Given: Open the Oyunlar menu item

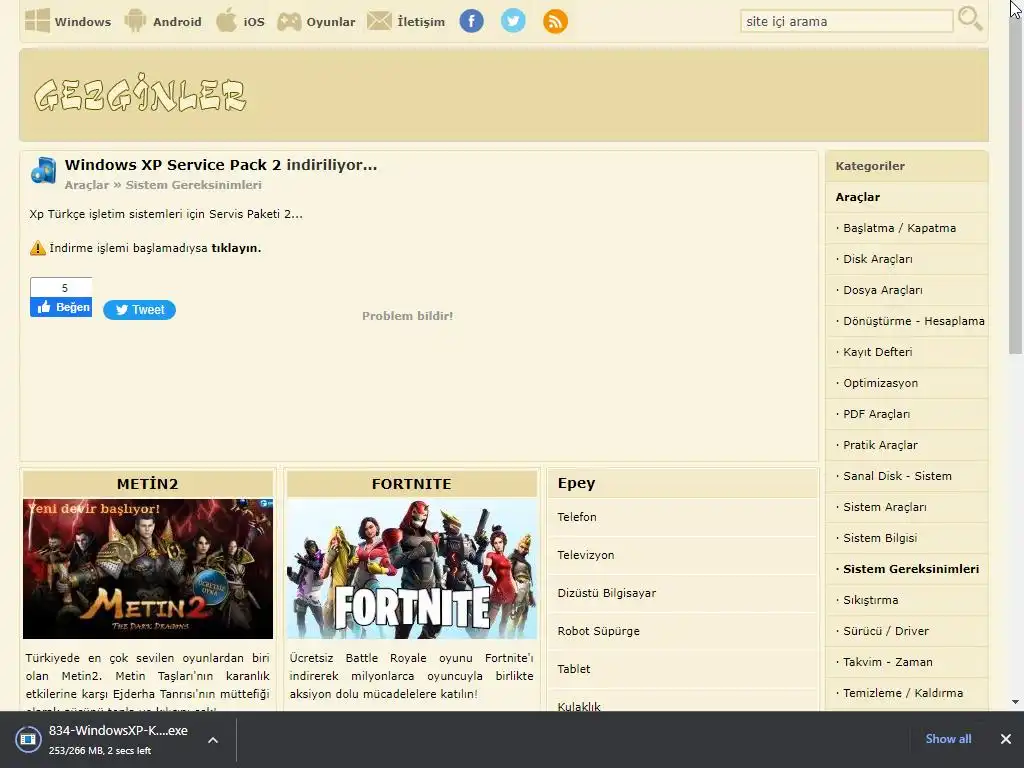Looking at the screenshot, I should [331, 22].
